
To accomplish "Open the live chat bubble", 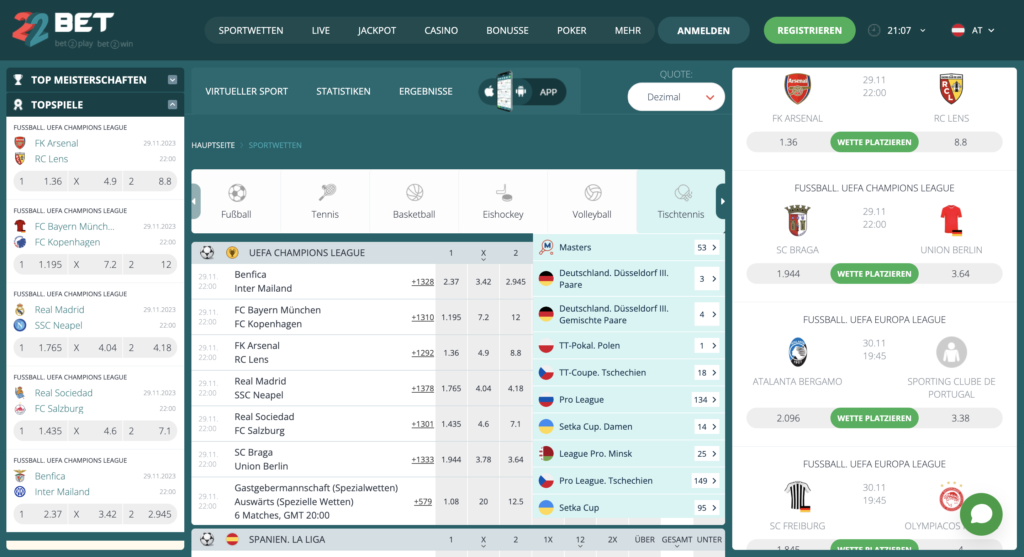I will pyautogui.click(x=981, y=514).
